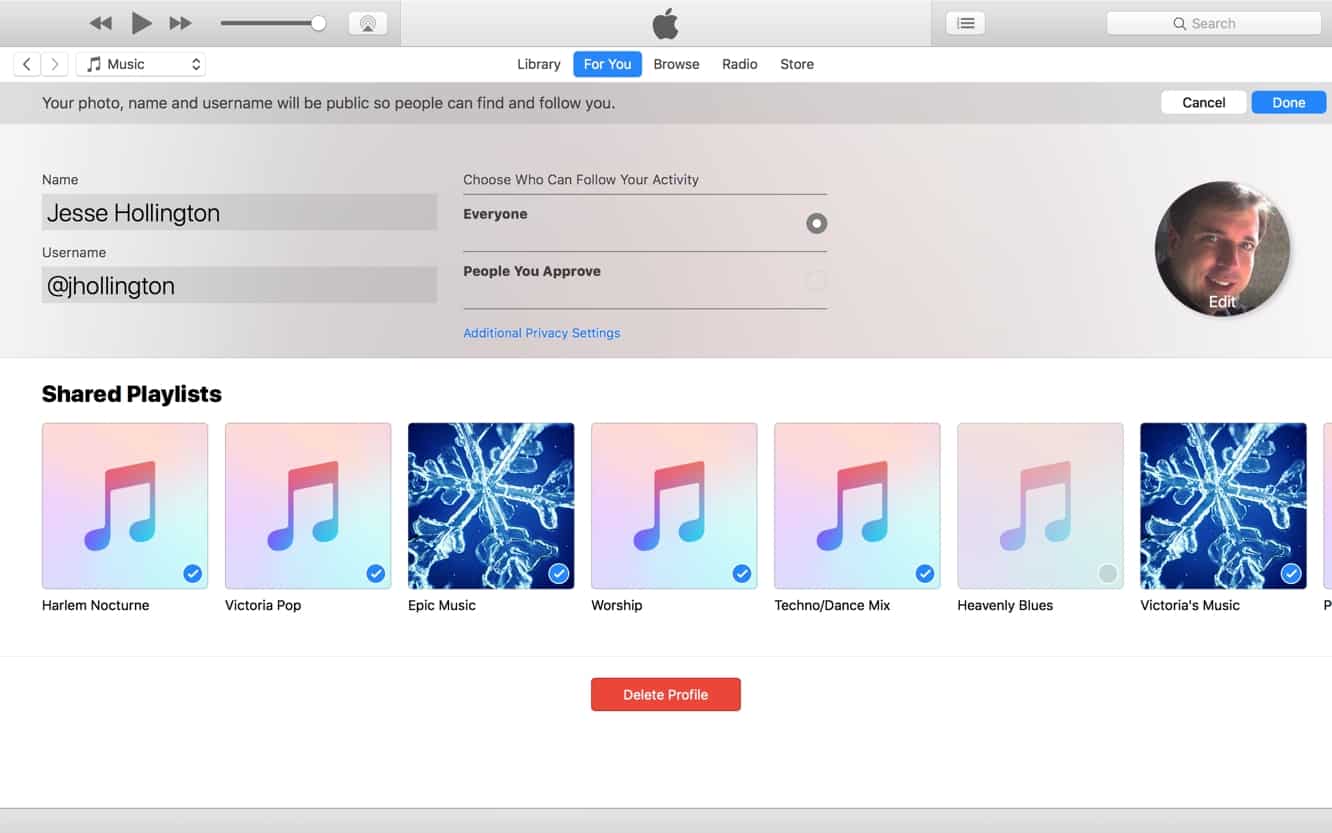Click the Epic Music playlist name
Viewport: 1332px width, 833px height.
pyautogui.click(x=442, y=605)
